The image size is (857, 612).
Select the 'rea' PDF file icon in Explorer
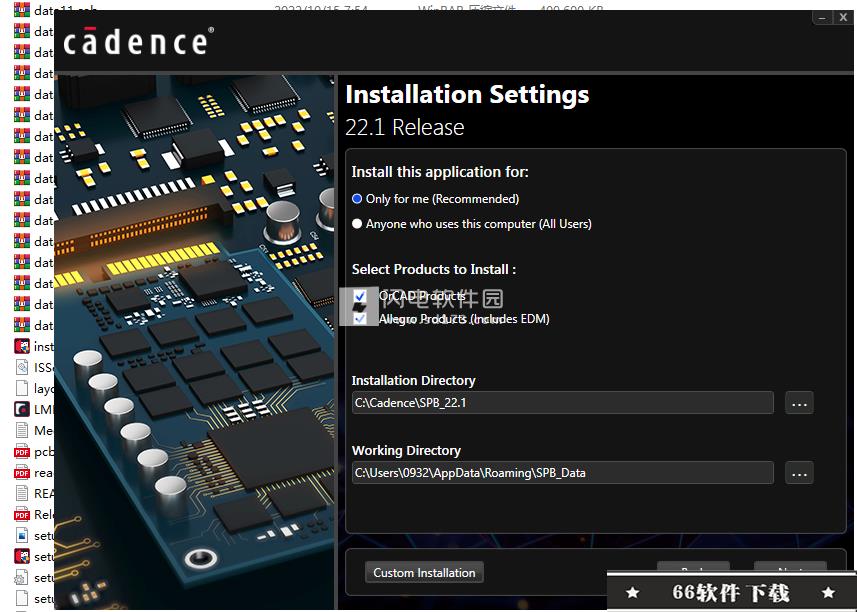point(22,472)
